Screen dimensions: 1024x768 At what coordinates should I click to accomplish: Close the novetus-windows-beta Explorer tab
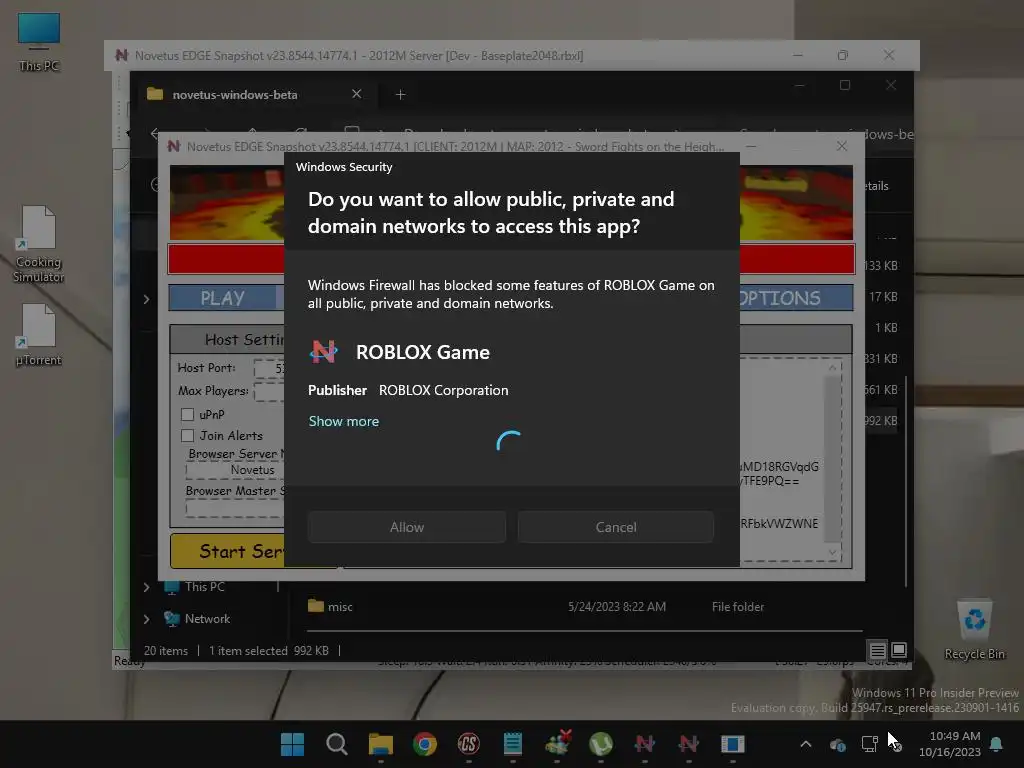pyautogui.click(x=357, y=94)
